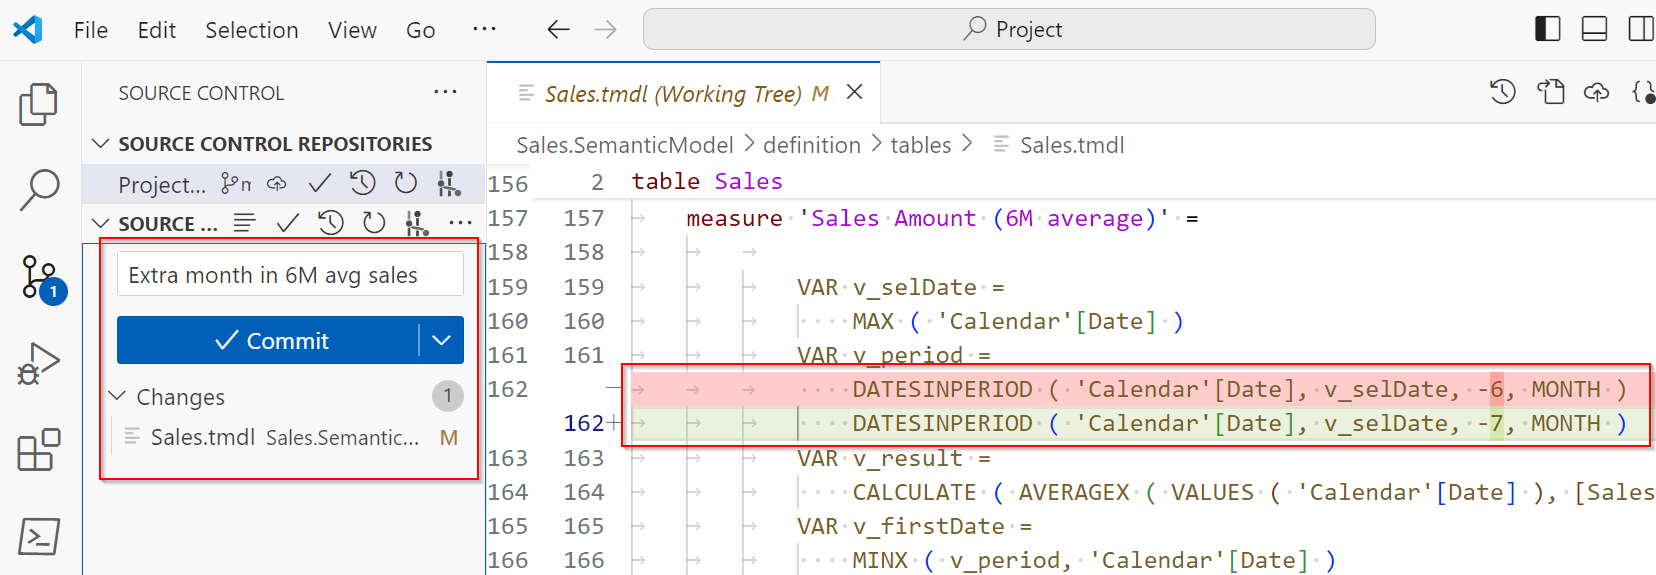Open the Extensions view
Viewport: 1656px width, 575px height.
point(39,450)
